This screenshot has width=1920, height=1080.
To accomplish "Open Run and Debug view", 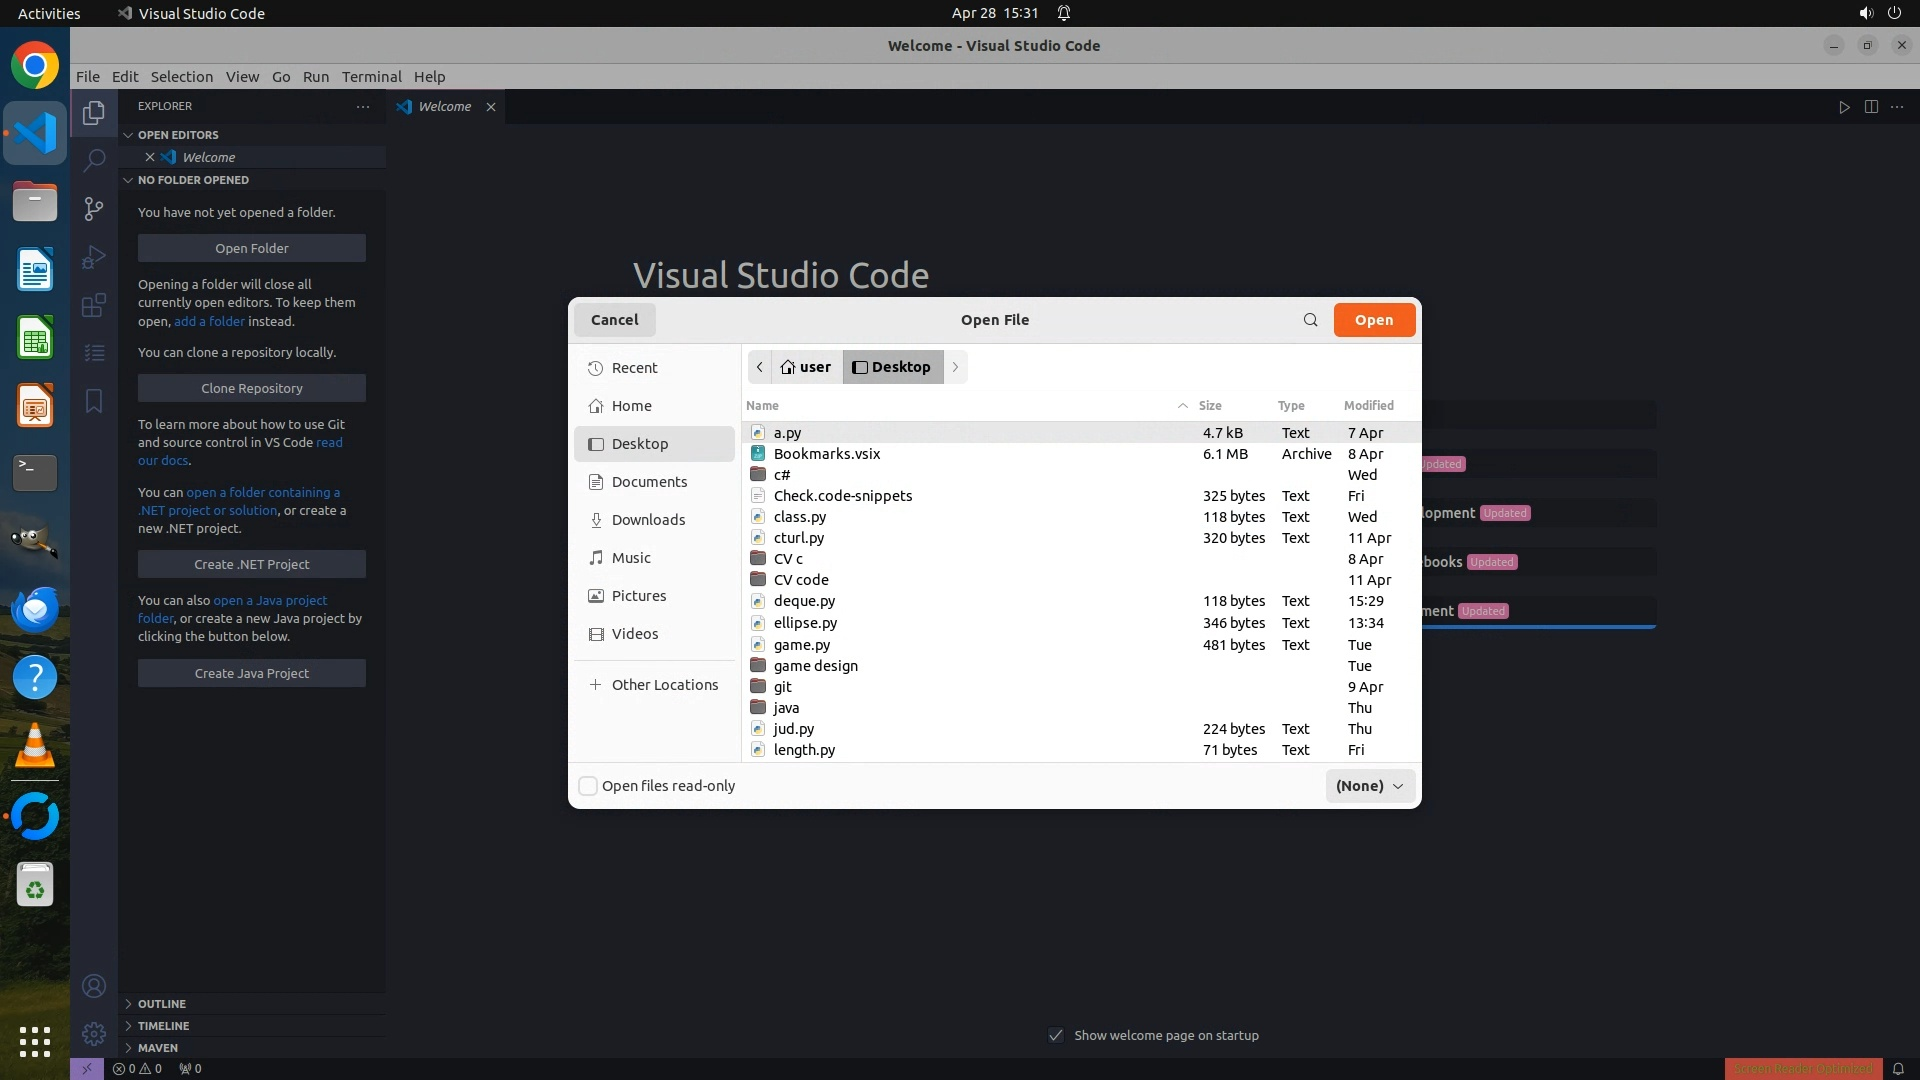I will (x=93, y=257).
